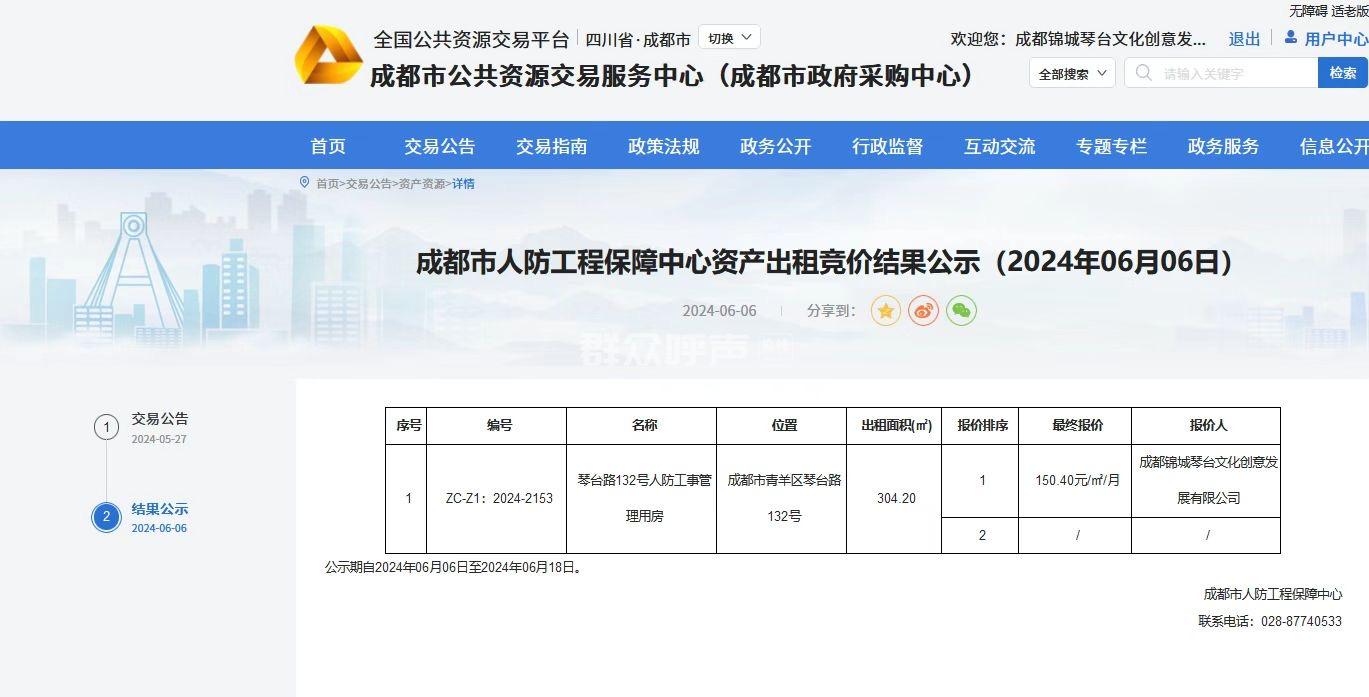
Task: Select step 1 circle 交易公告
Action: click(x=106, y=428)
